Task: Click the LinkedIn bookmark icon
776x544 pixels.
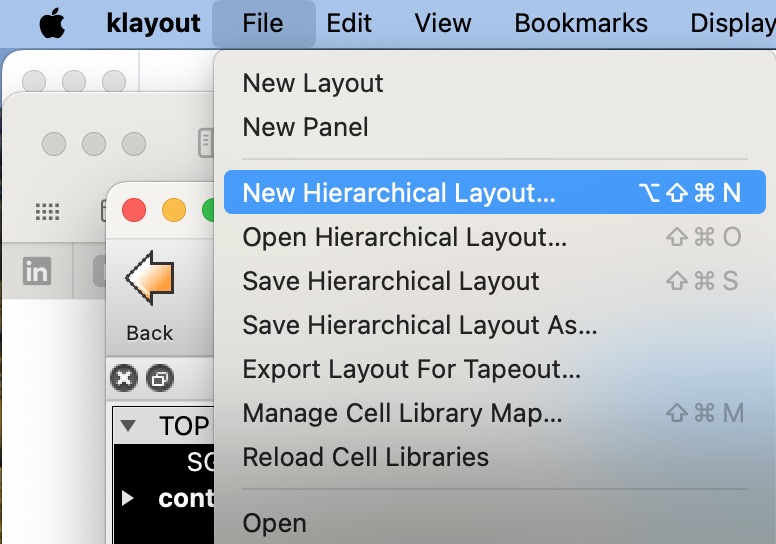Action: click(x=37, y=271)
